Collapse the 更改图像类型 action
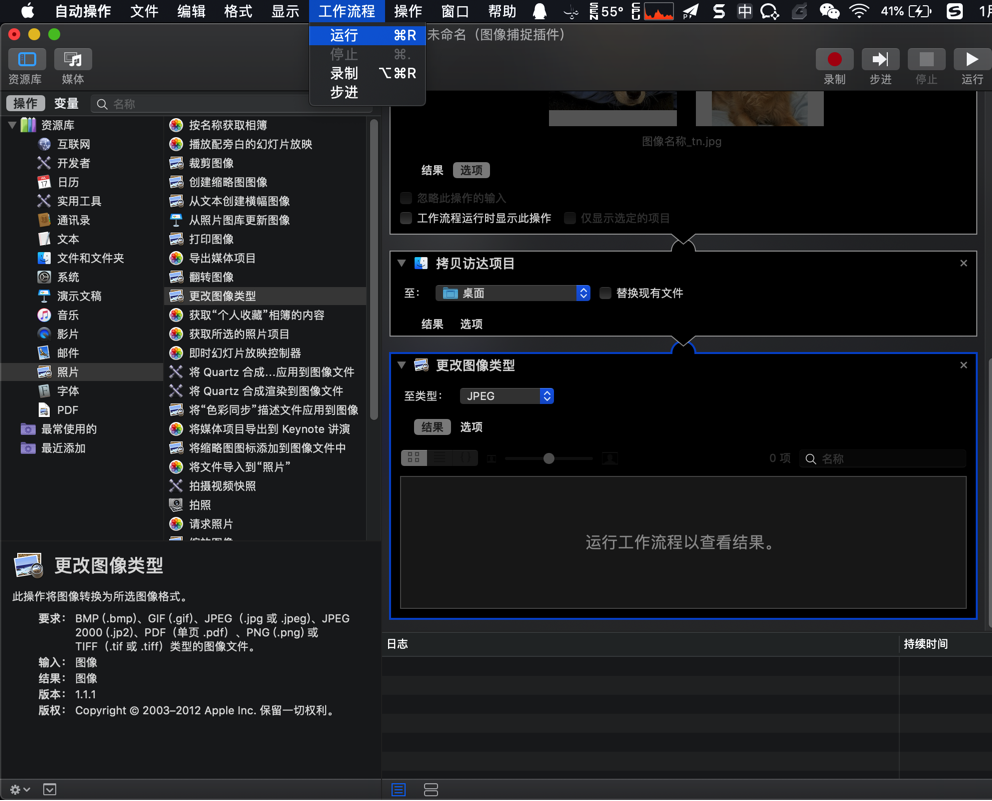992x801 pixels. point(401,365)
